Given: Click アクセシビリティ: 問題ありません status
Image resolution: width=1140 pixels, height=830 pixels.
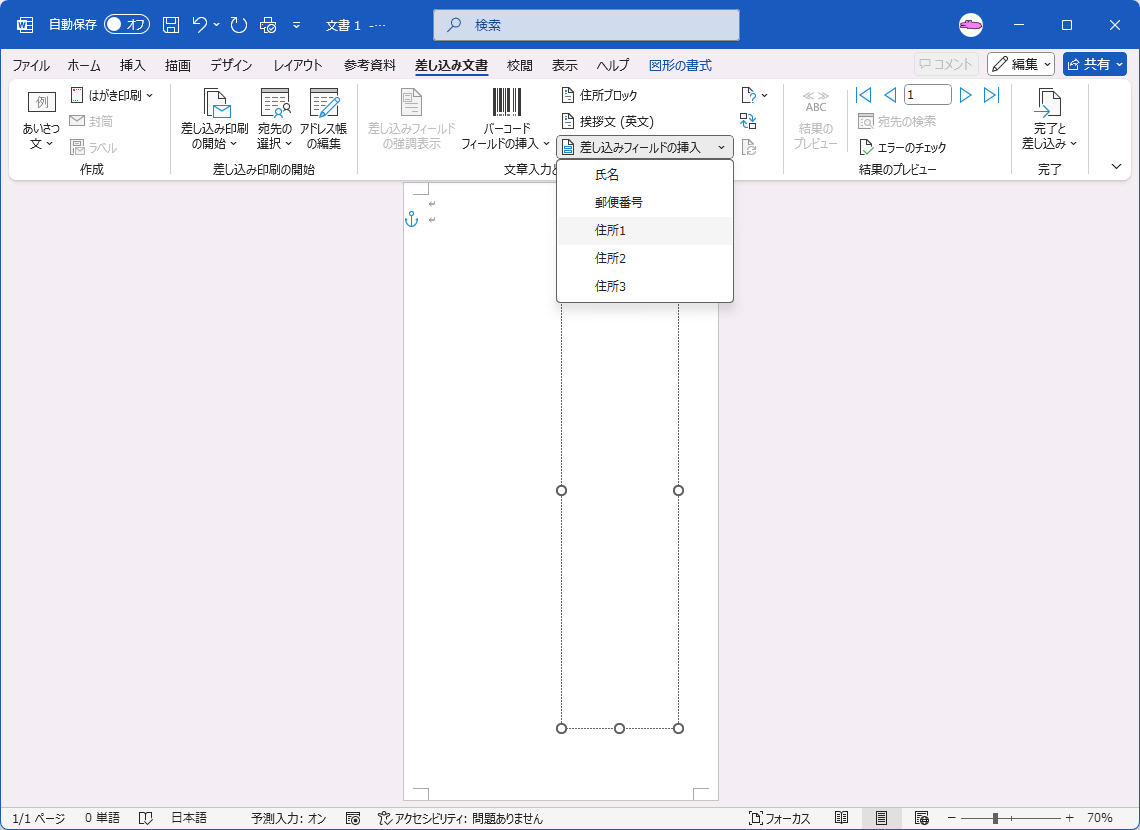Looking at the screenshot, I should click(x=460, y=818).
